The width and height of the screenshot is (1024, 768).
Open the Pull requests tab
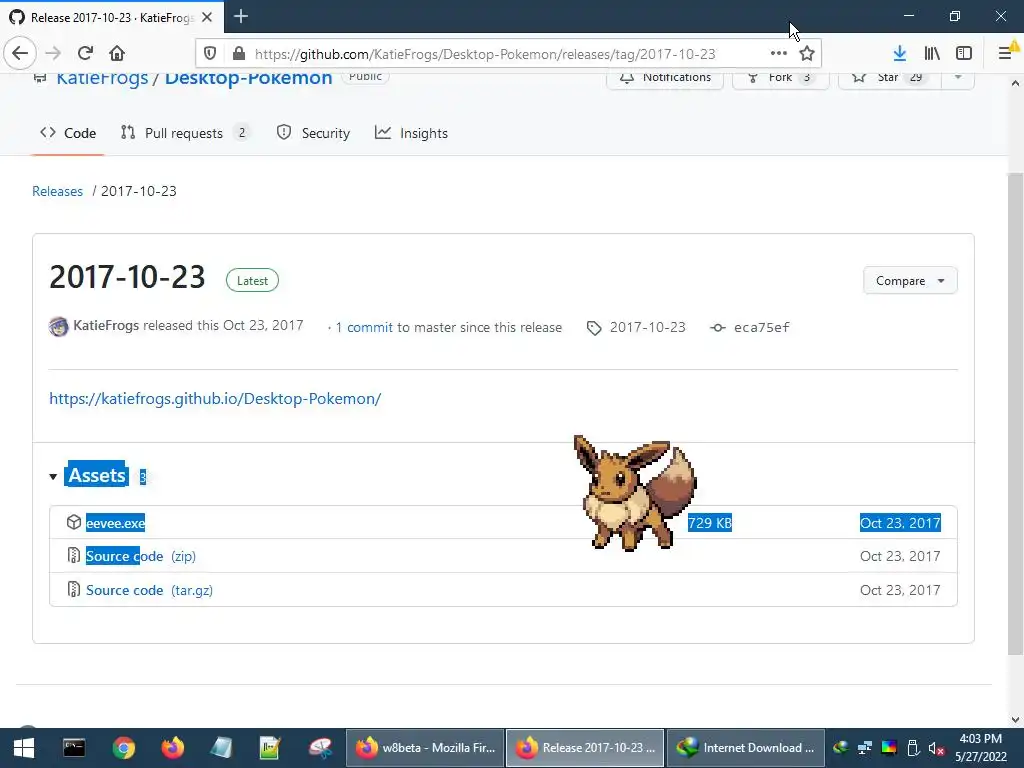185,133
